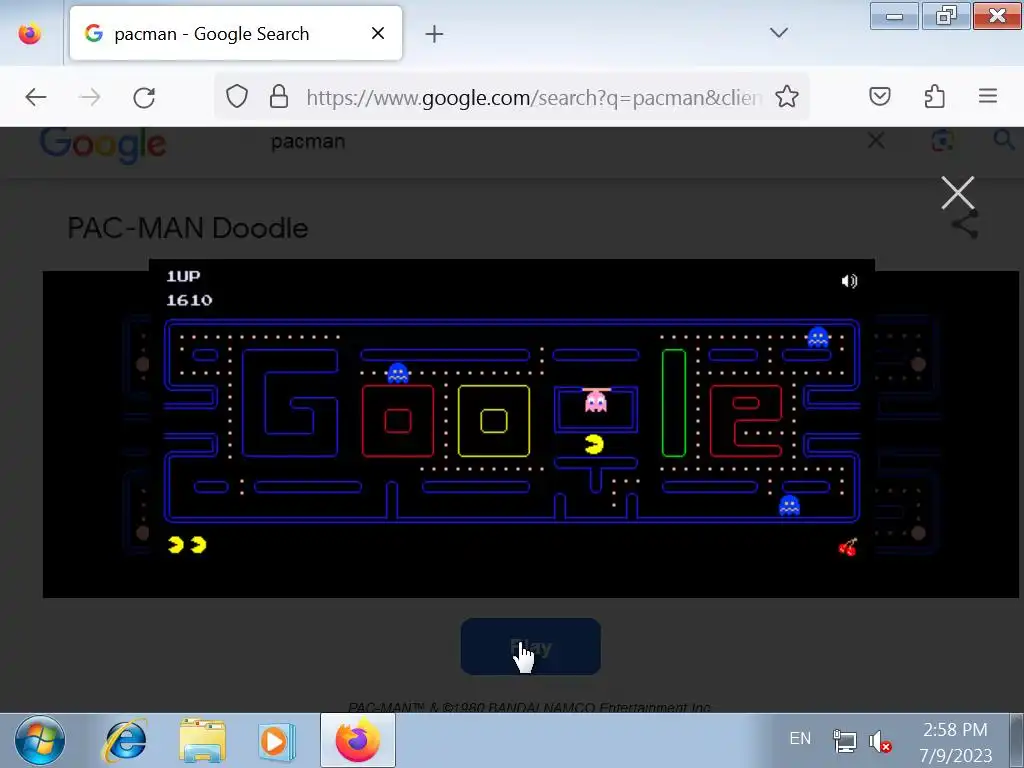The image size is (1024, 768).
Task: Go back to the previous page
Action: tap(36, 97)
